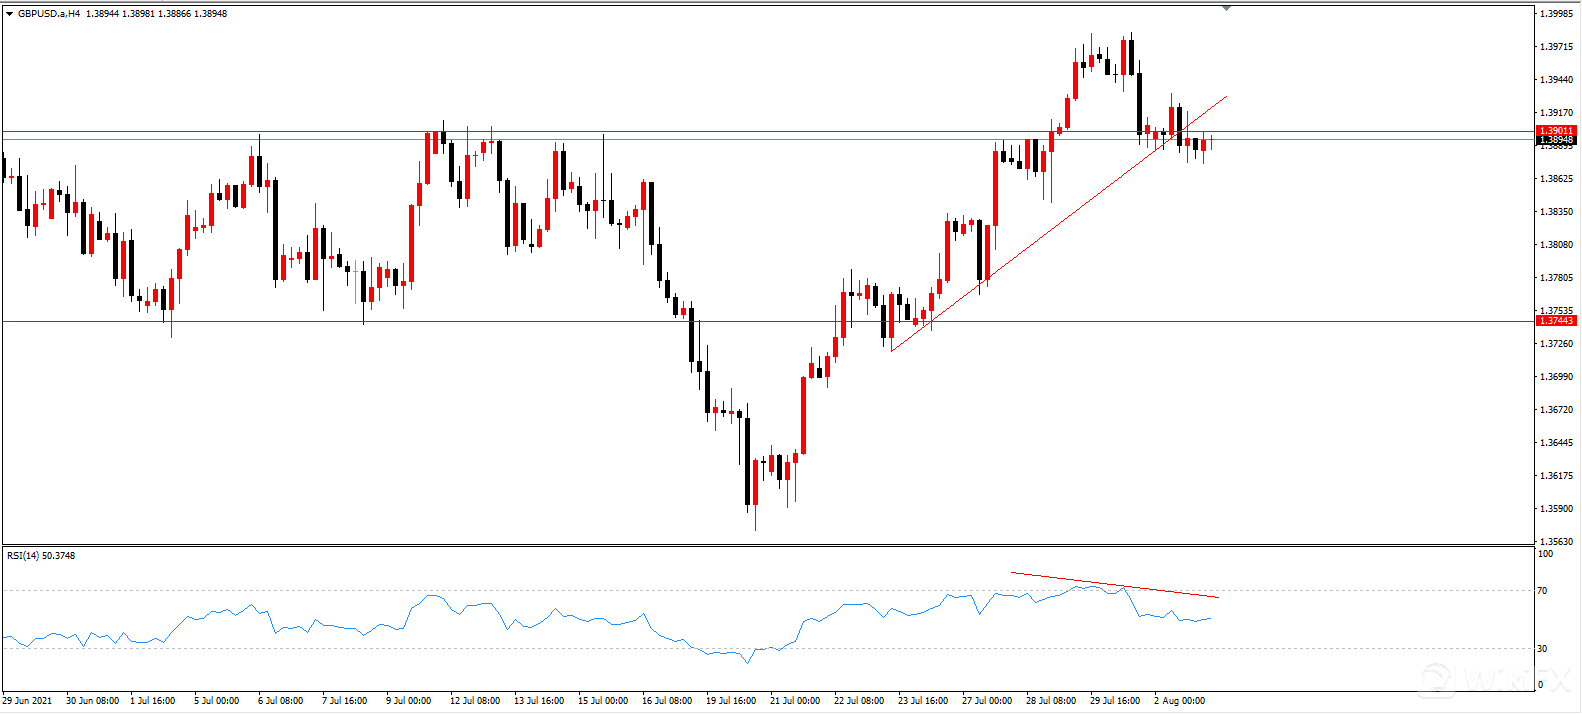This screenshot has height=714, width=1582.
Task: Click the 12 Jul 08:00 time label
Action: pos(475,701)
